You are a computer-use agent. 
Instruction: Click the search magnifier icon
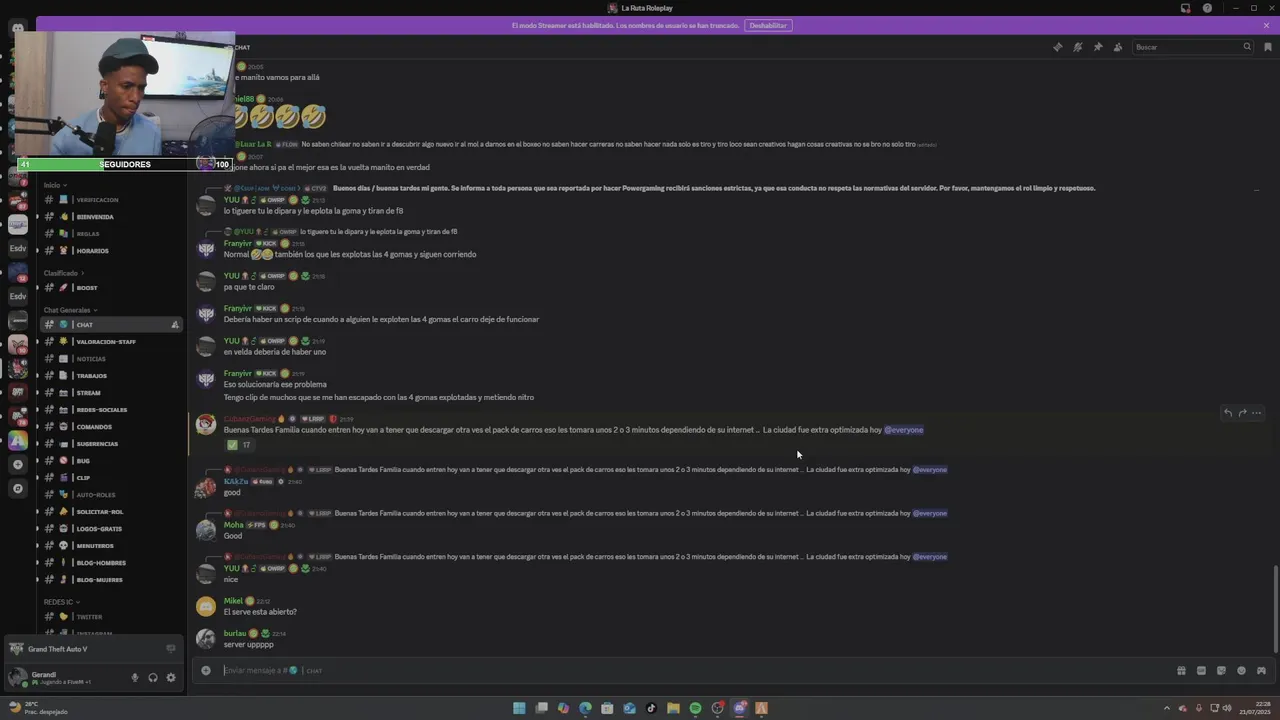[x=1247, y=47]
